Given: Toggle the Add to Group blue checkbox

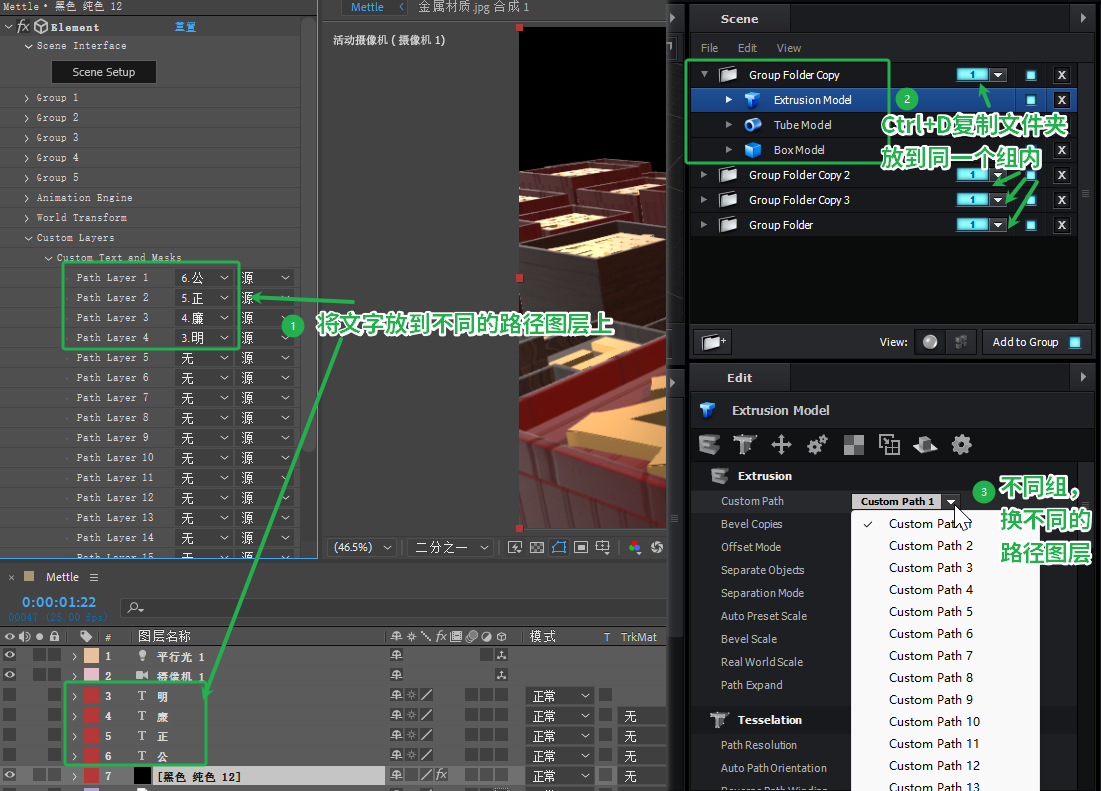Looking at the screenshot, I should (x=1074, y=343).
